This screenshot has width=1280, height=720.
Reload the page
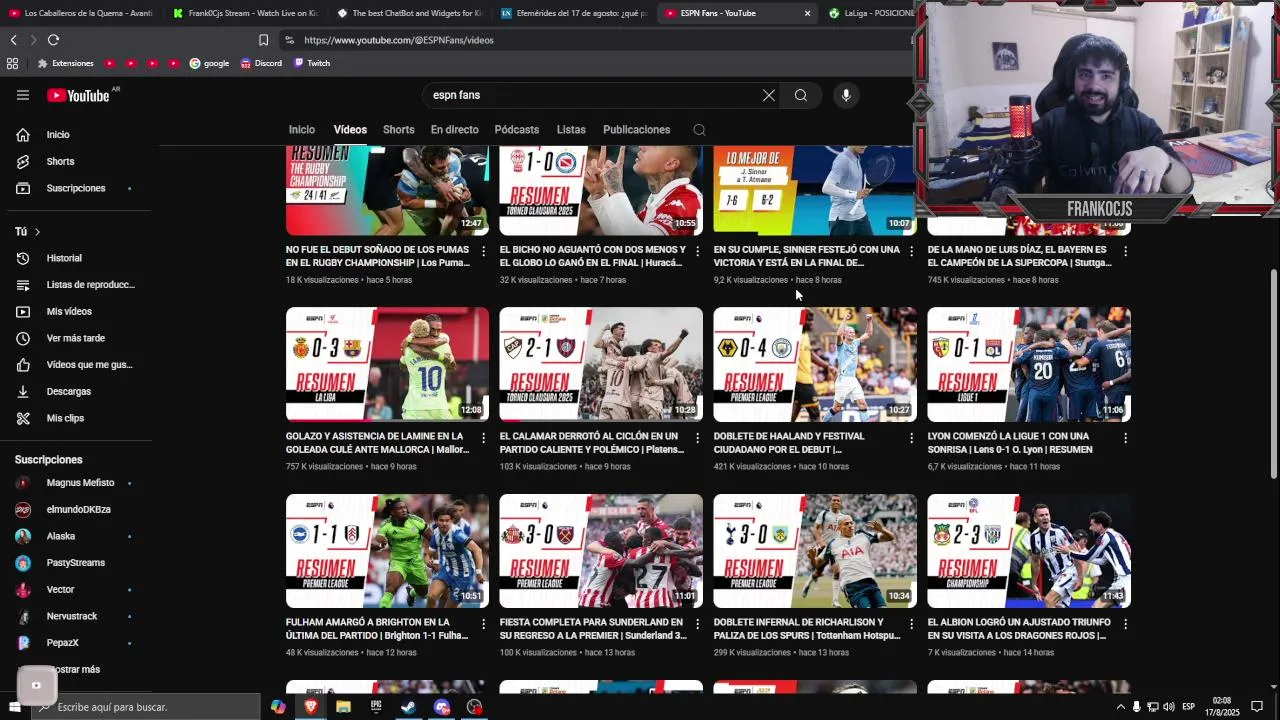tap(53, 40)
